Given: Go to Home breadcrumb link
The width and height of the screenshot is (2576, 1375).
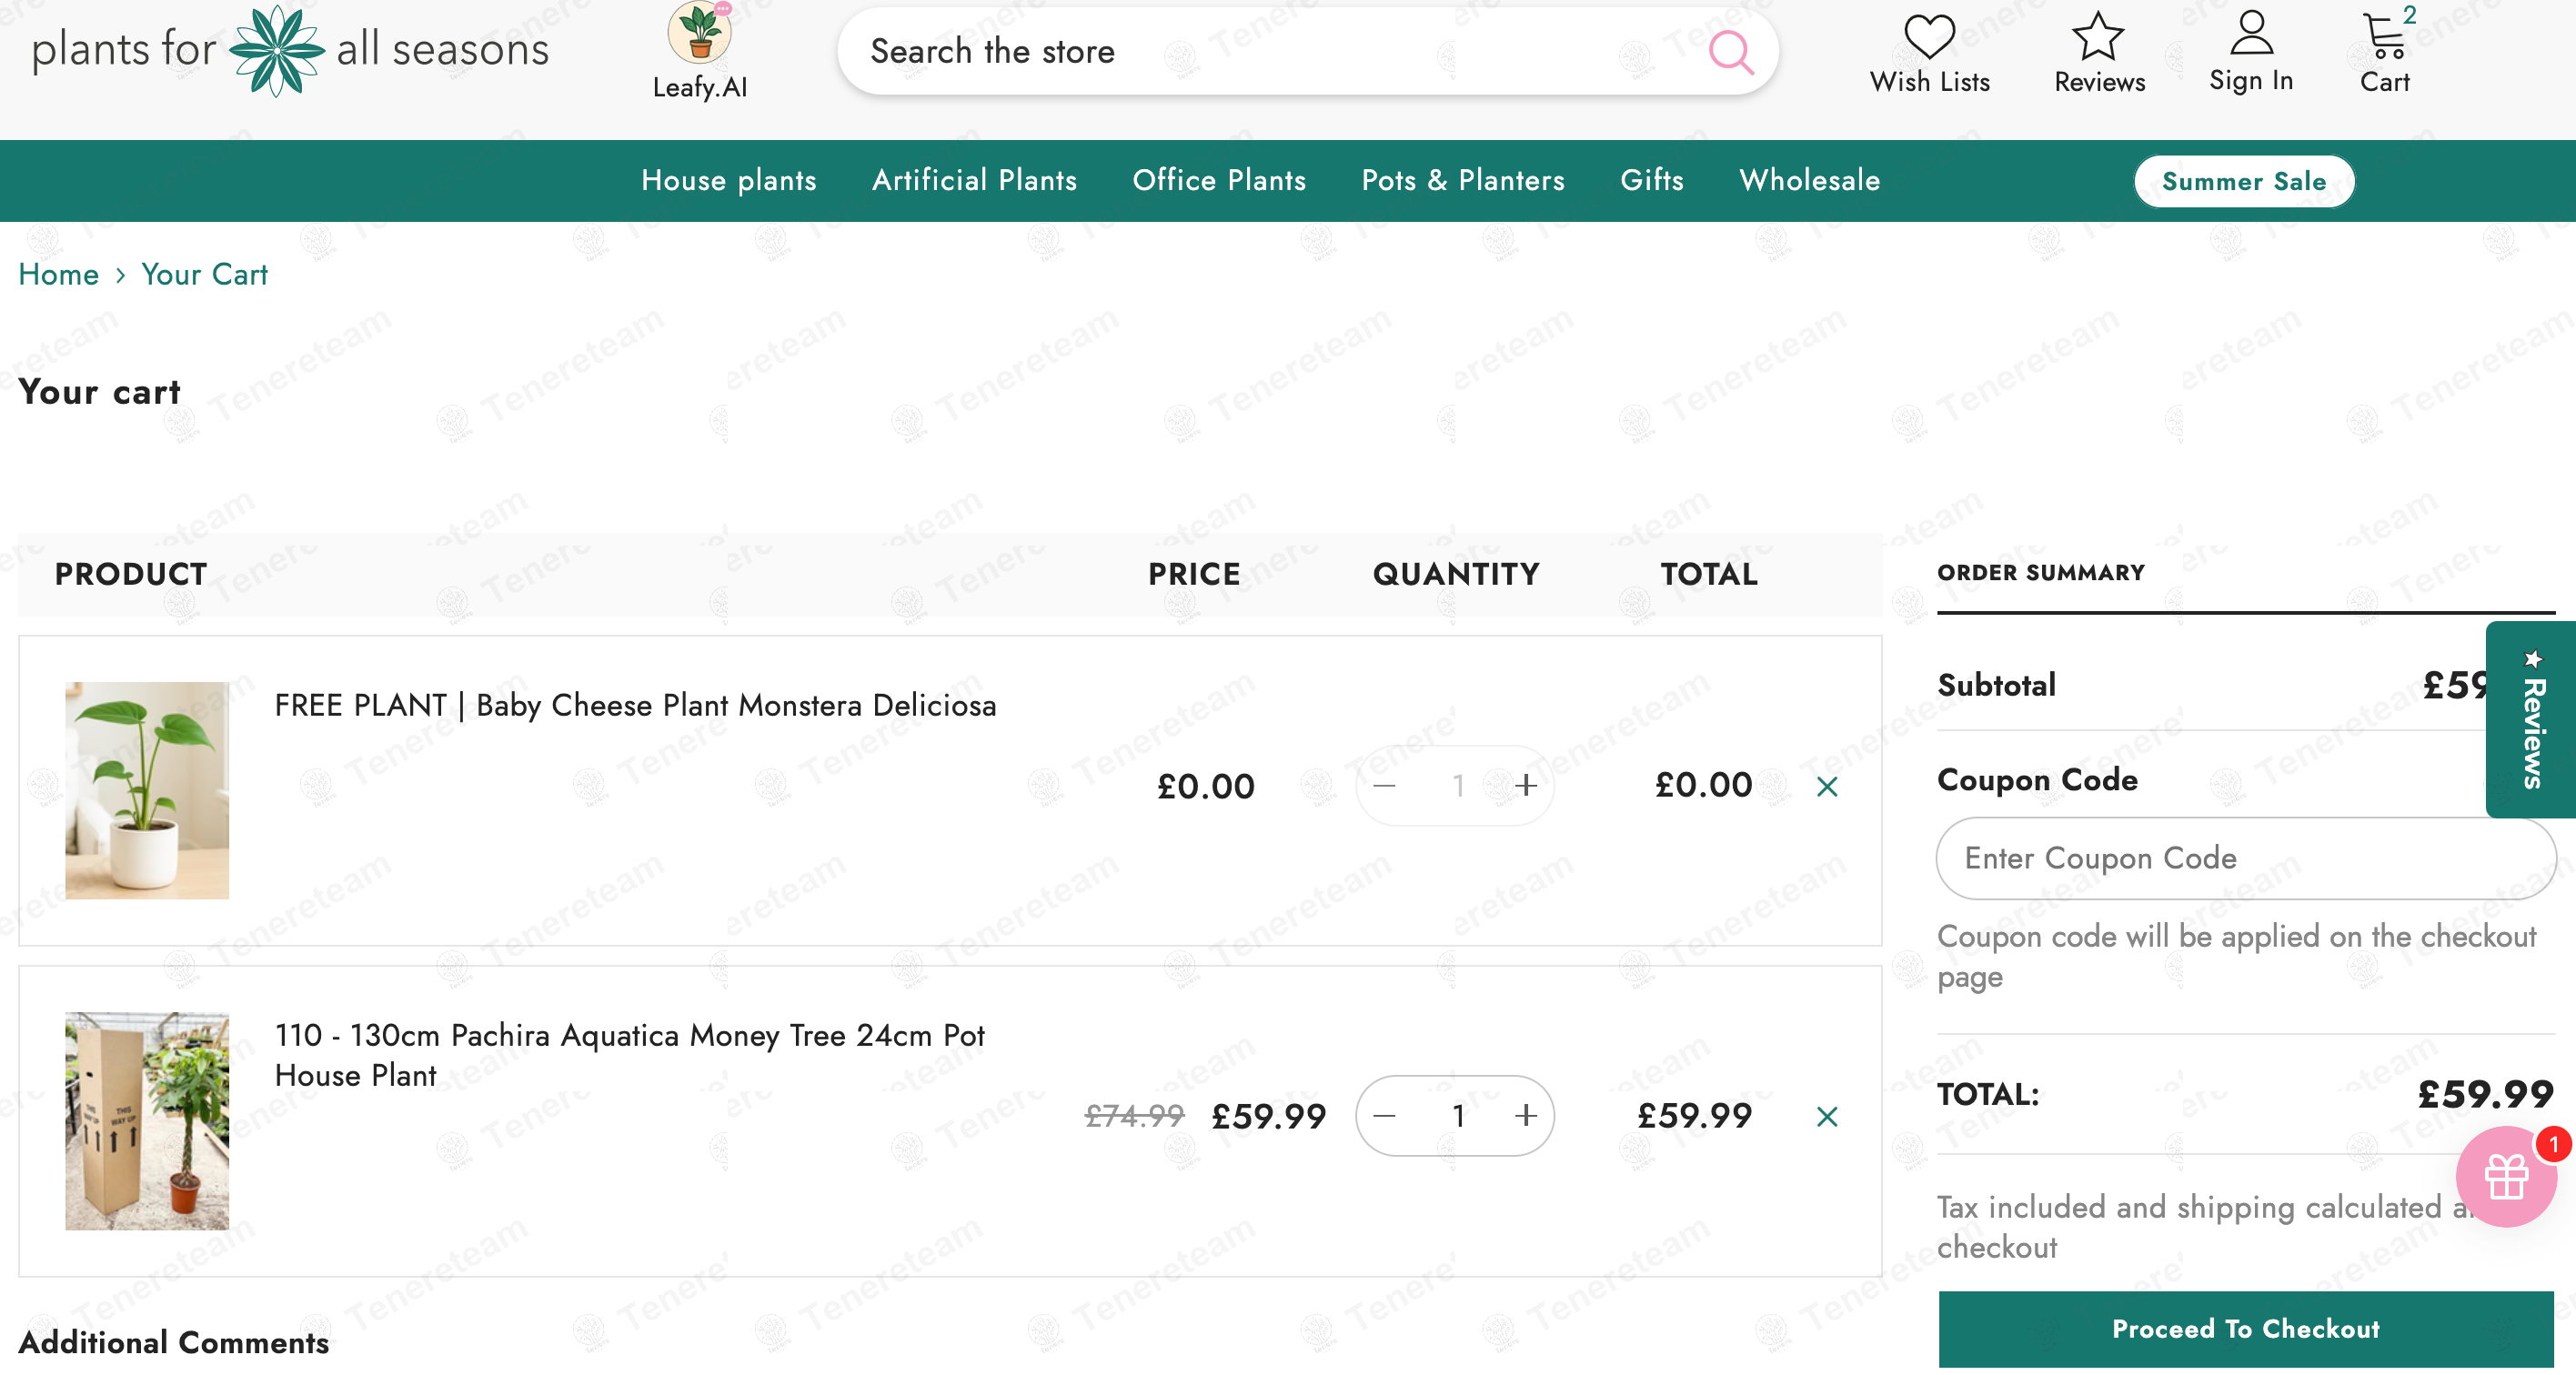Looking at the screenshot, I should (x=58, y=274).
